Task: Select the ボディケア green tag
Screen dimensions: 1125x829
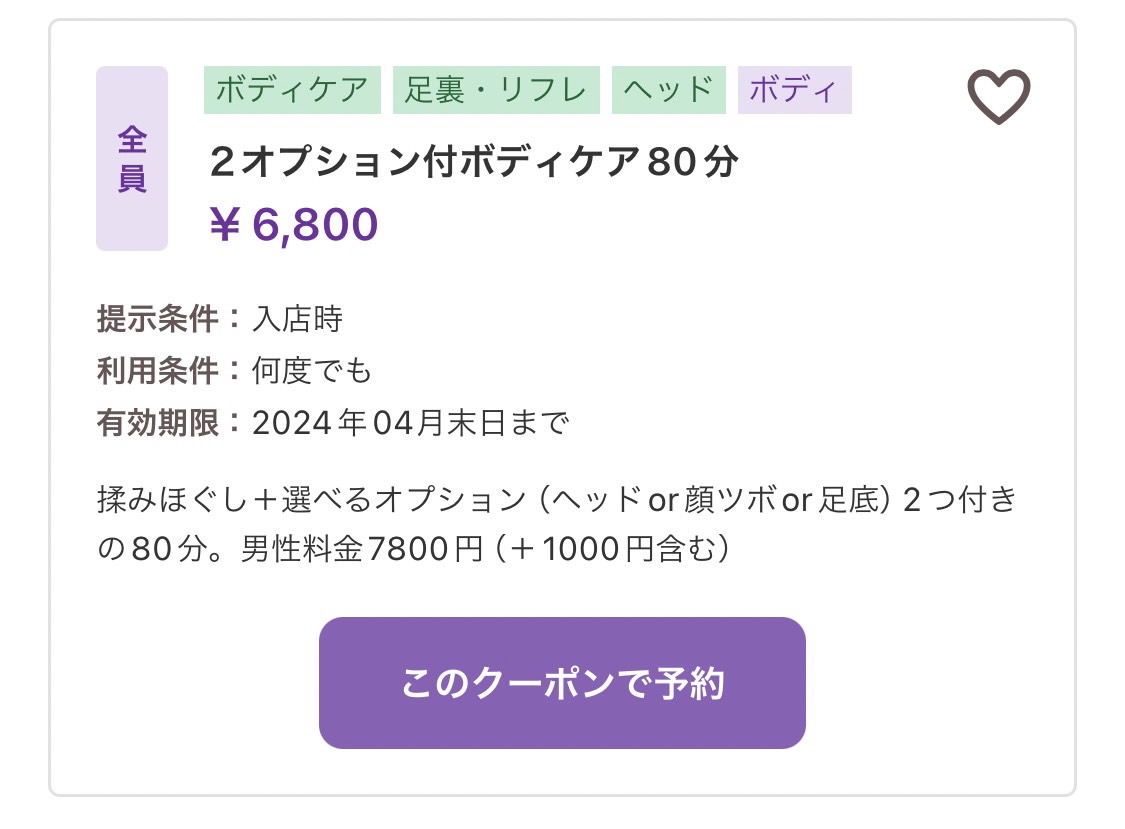Action: [x=292, y=90]
